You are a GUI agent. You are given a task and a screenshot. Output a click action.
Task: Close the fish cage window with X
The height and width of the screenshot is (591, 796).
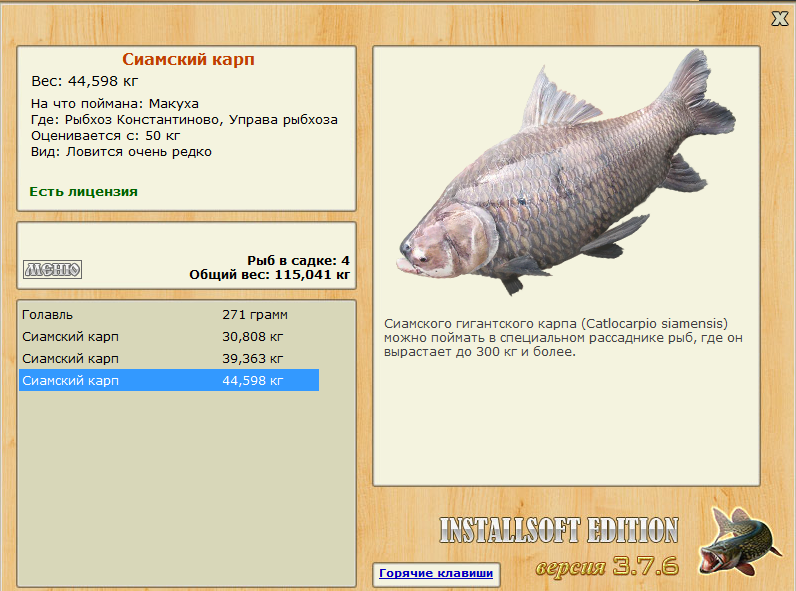coord(780,19)
